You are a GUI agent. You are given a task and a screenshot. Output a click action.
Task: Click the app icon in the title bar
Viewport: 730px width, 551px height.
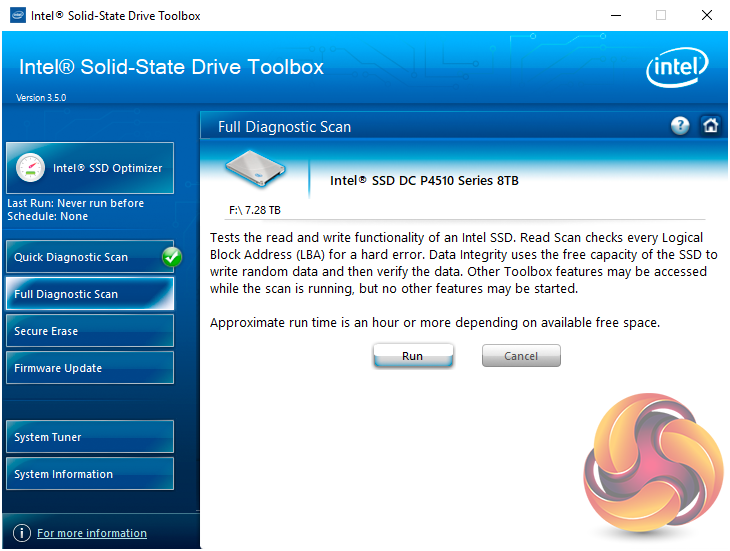(x=18, y=15)
